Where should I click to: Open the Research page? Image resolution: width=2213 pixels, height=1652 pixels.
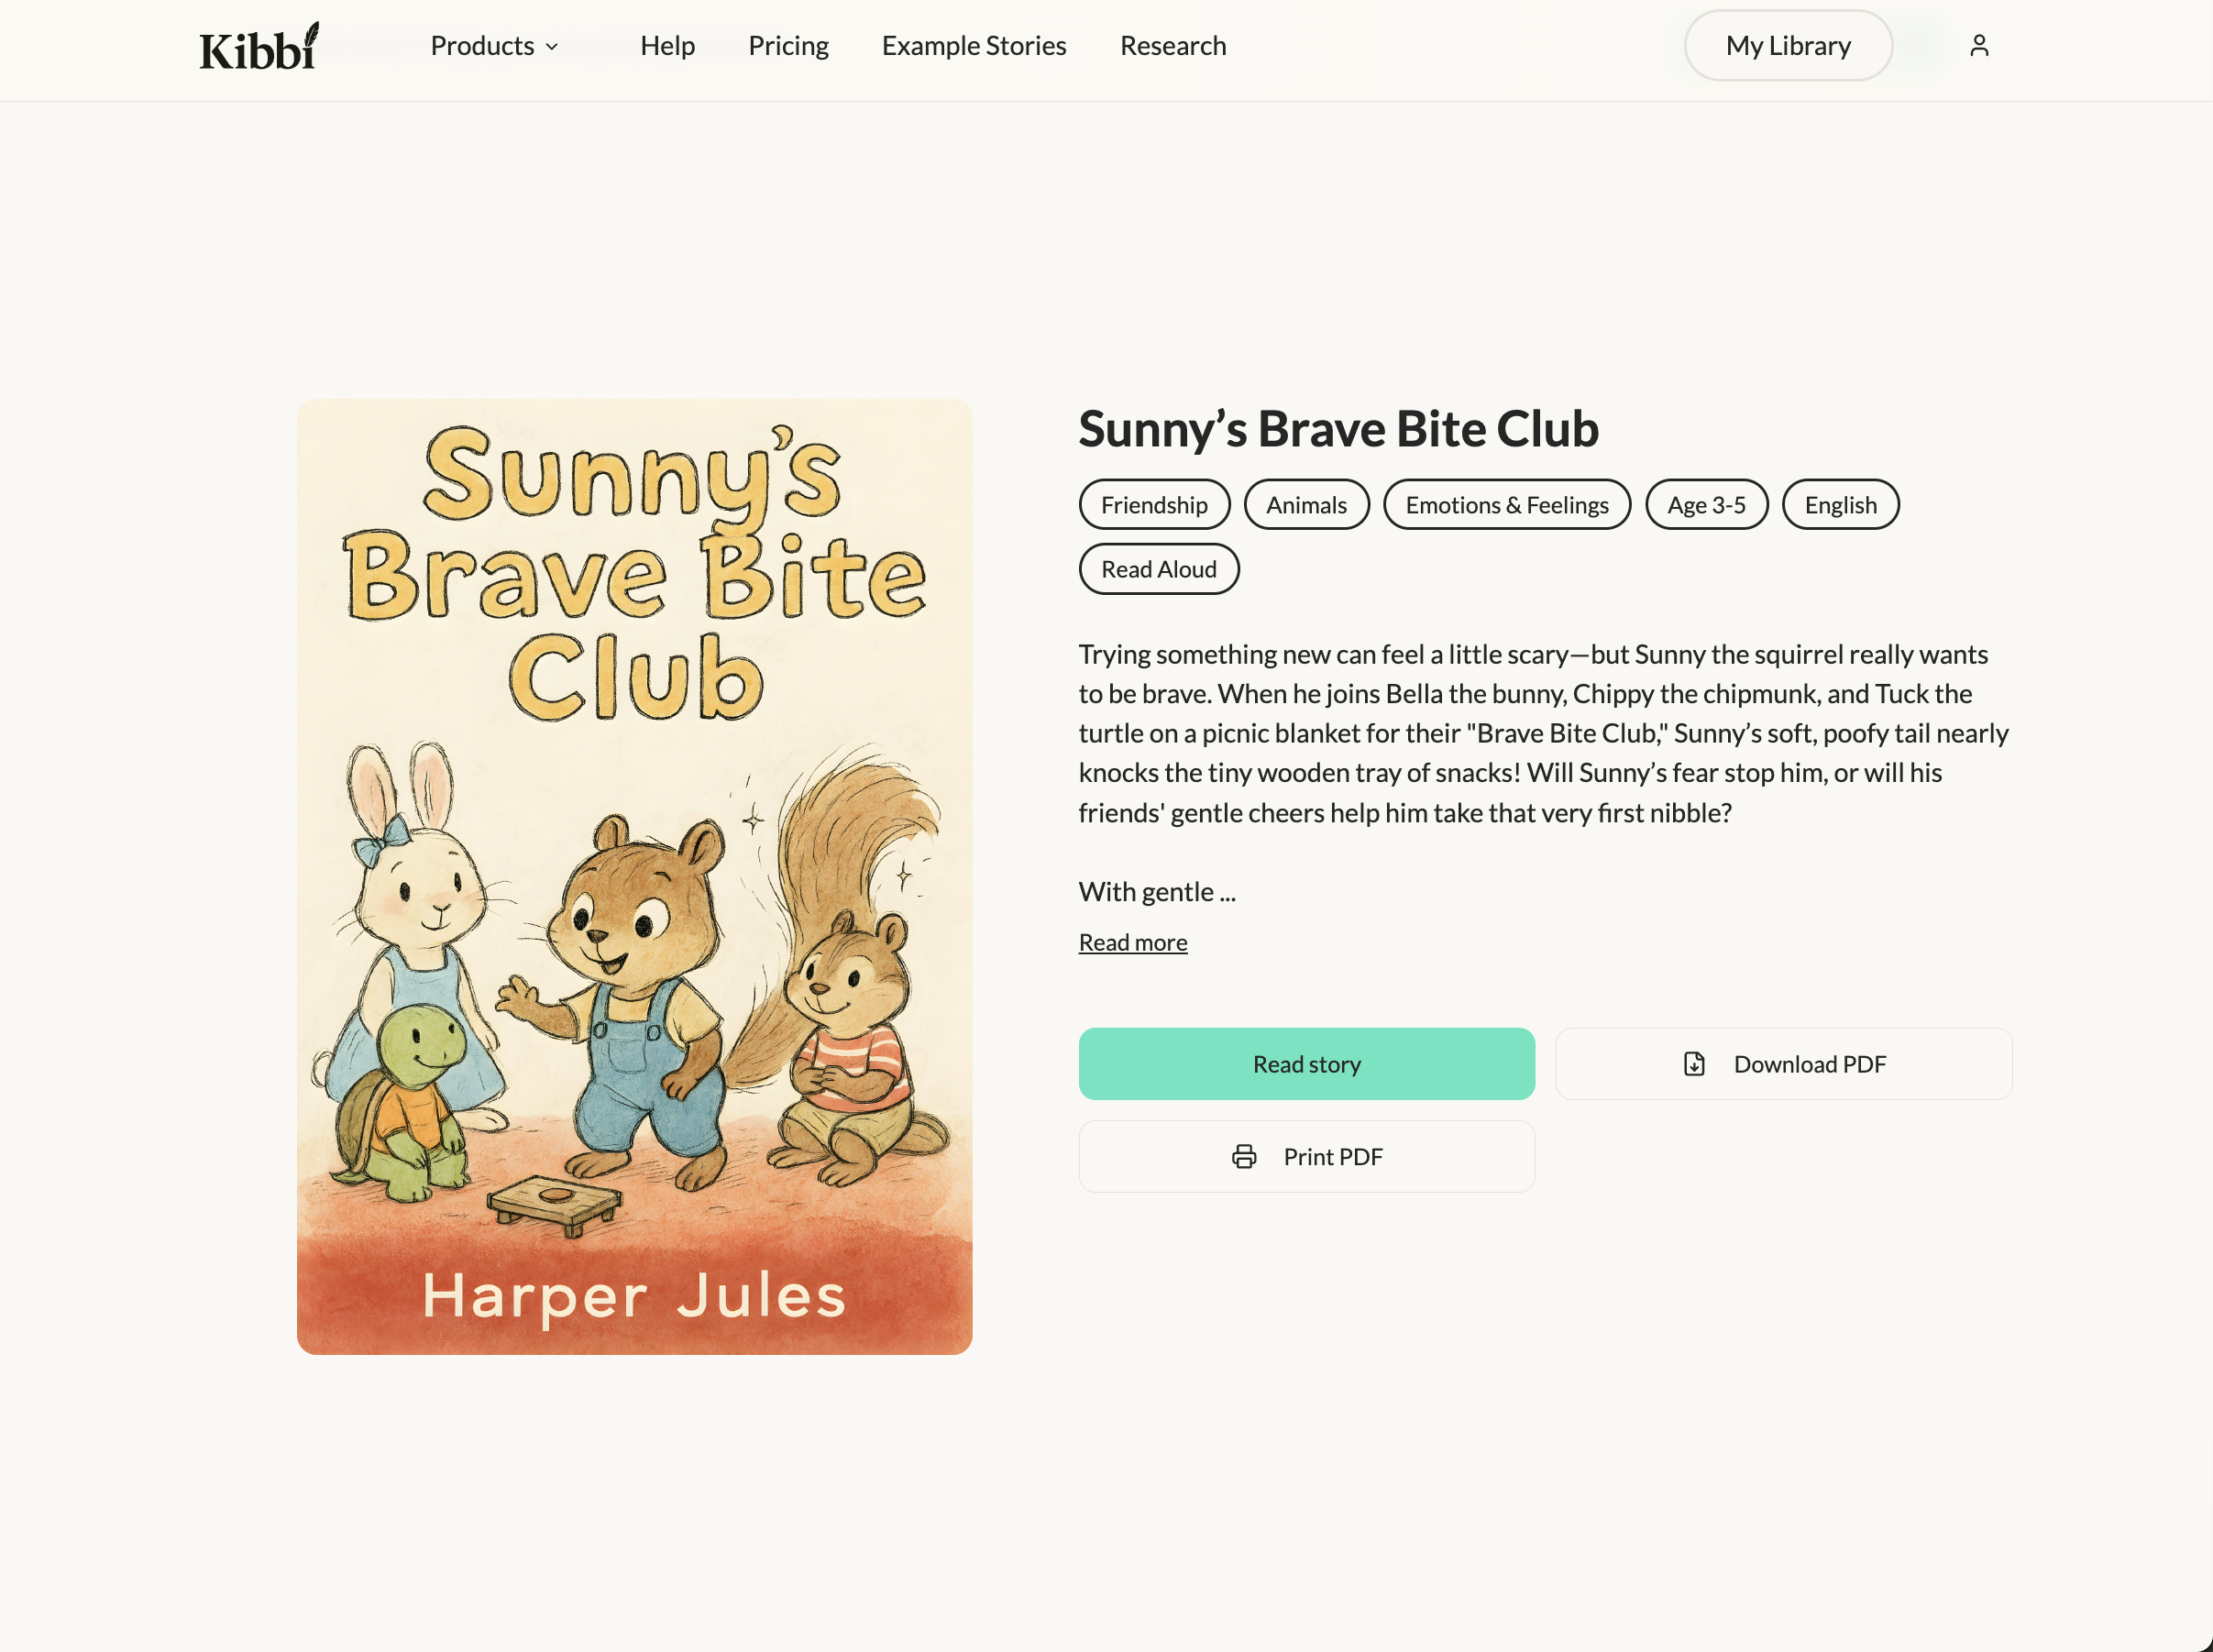tap(1172, 46)
